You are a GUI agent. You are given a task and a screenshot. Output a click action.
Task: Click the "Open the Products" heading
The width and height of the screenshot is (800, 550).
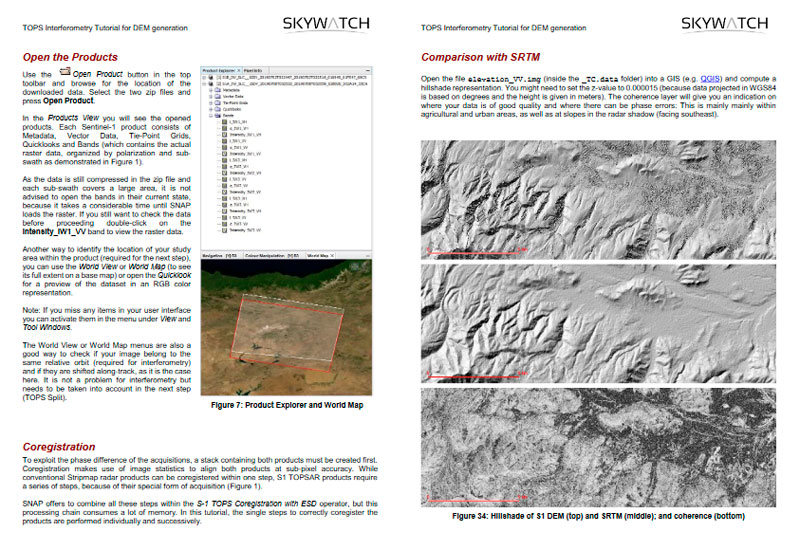tap(70, 57)
